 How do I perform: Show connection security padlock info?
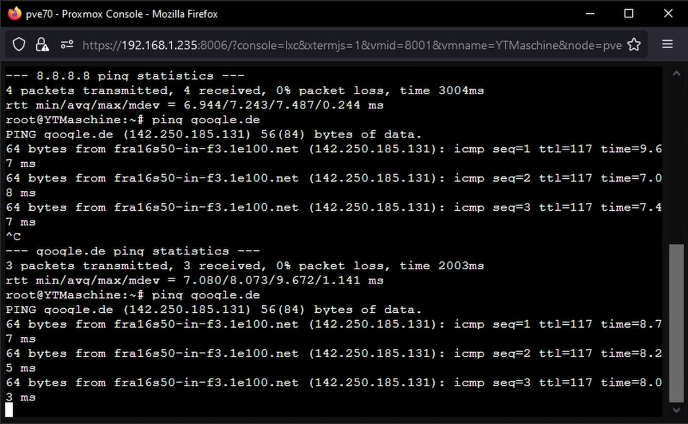42,44
